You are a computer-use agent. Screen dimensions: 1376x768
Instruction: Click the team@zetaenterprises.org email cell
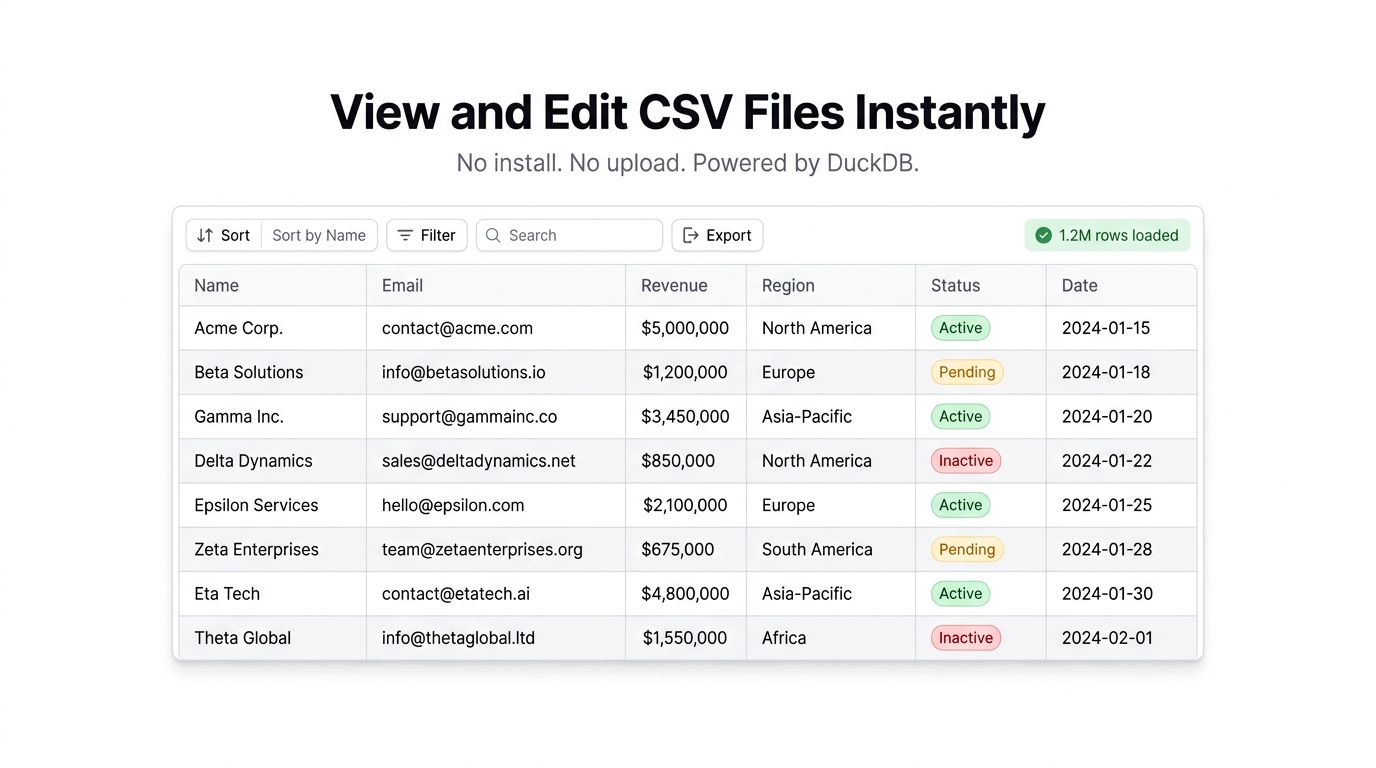496,549
